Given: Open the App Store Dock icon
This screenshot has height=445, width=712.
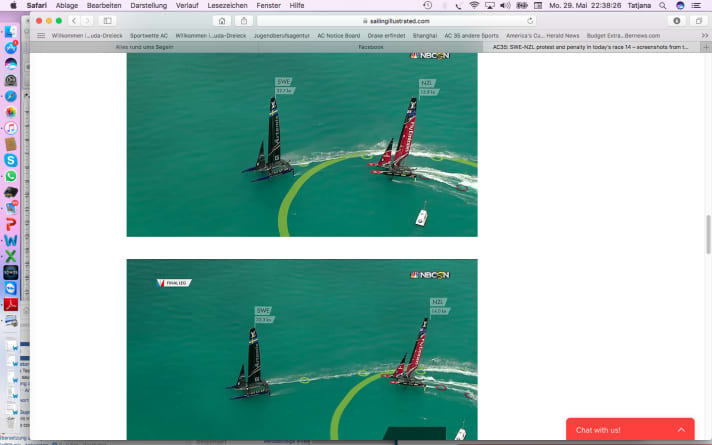Looking at the screenshot, I should click(10, 48).
